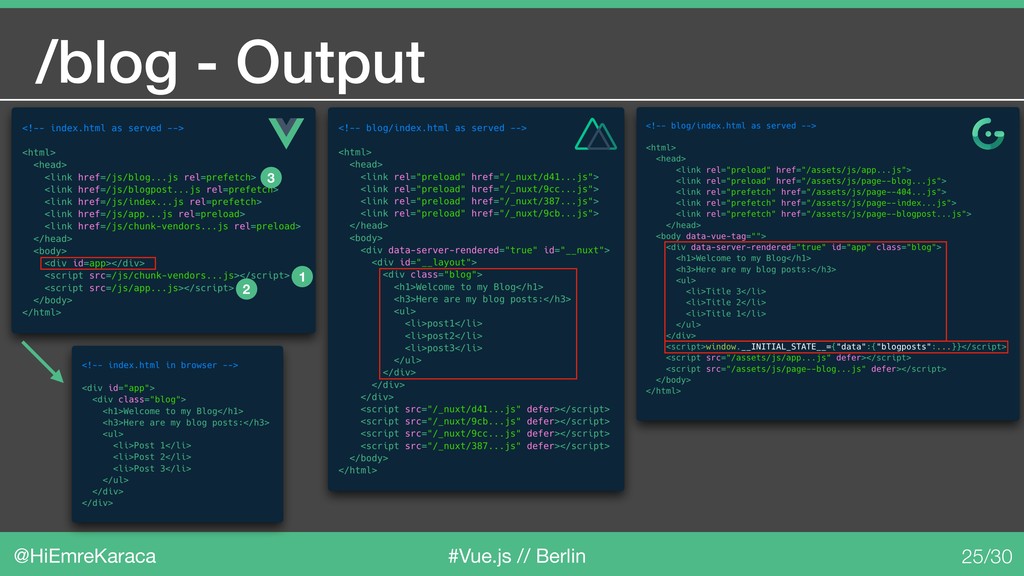Image resolution: width=1024 pixels, height=576 pixels.
Task: Click the line "<body data-vue-tag="">"
Action: point(711,236)
